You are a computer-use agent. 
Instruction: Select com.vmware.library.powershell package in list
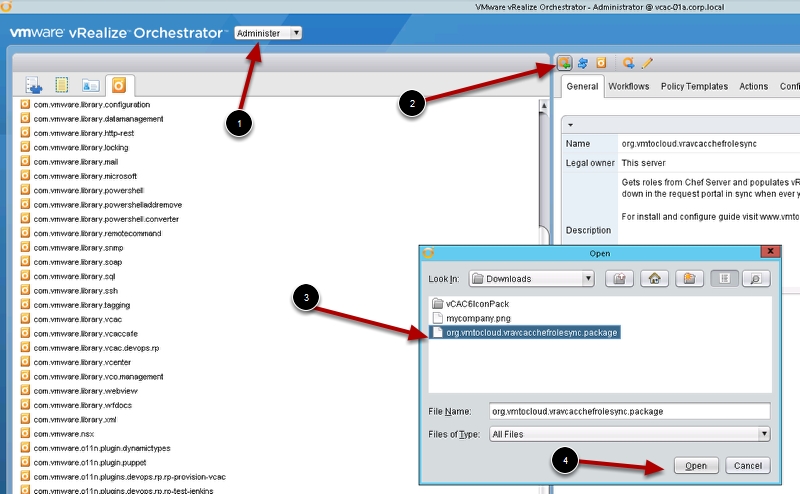88,190
